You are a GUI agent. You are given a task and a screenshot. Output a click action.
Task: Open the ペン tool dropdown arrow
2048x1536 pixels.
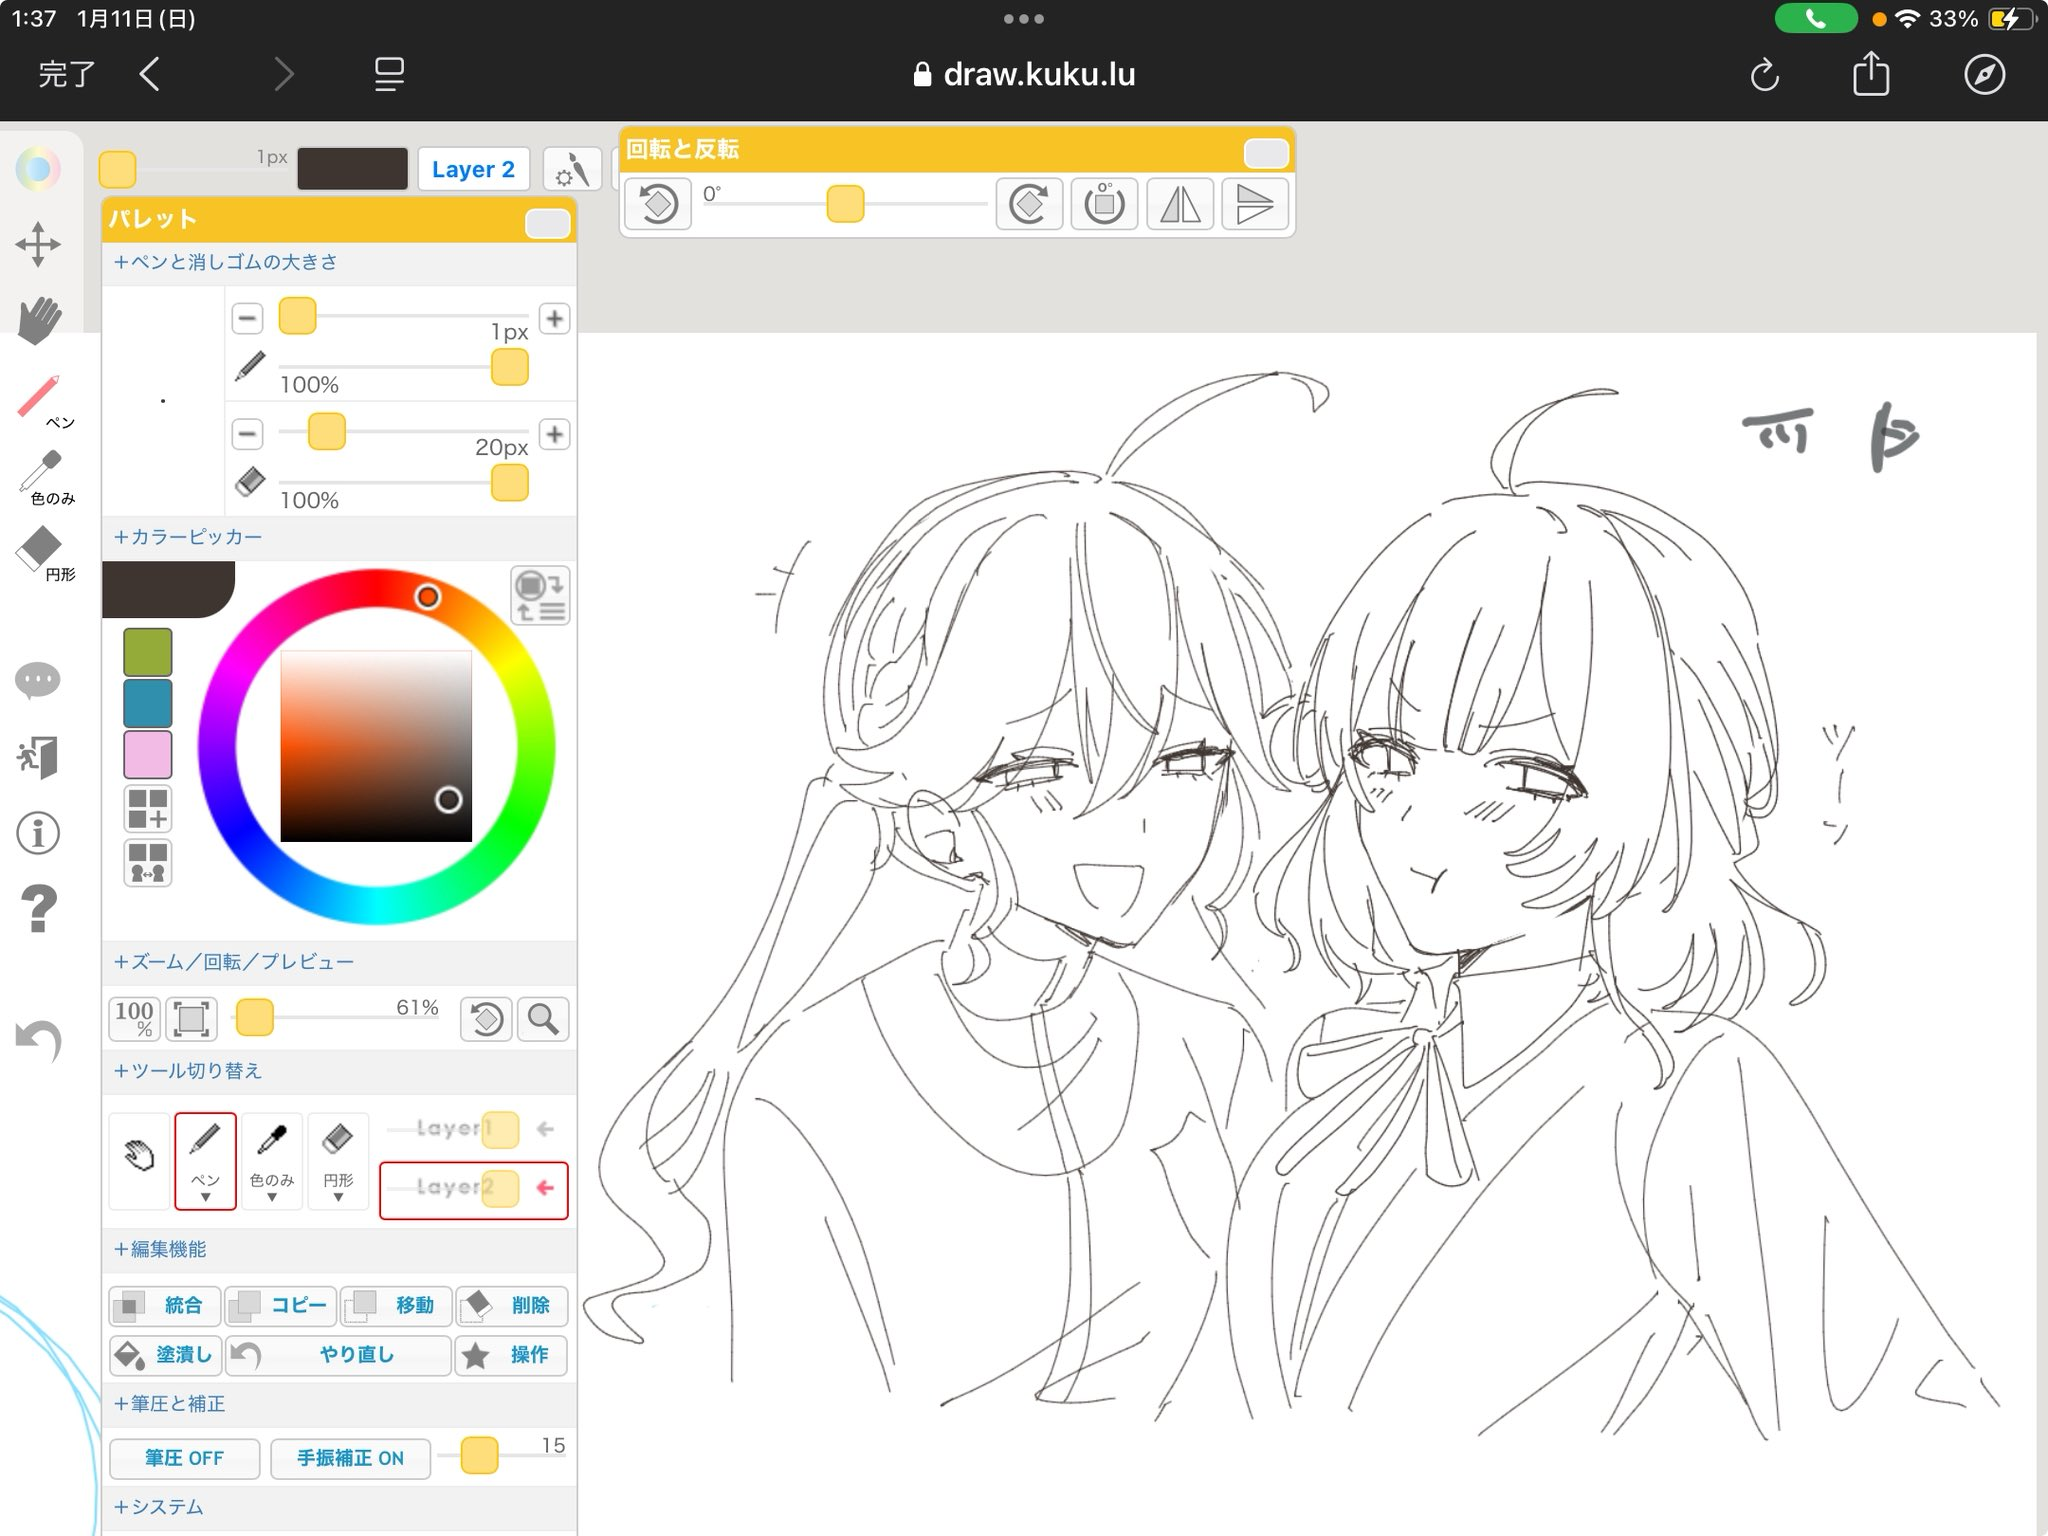pos(205,1197)
